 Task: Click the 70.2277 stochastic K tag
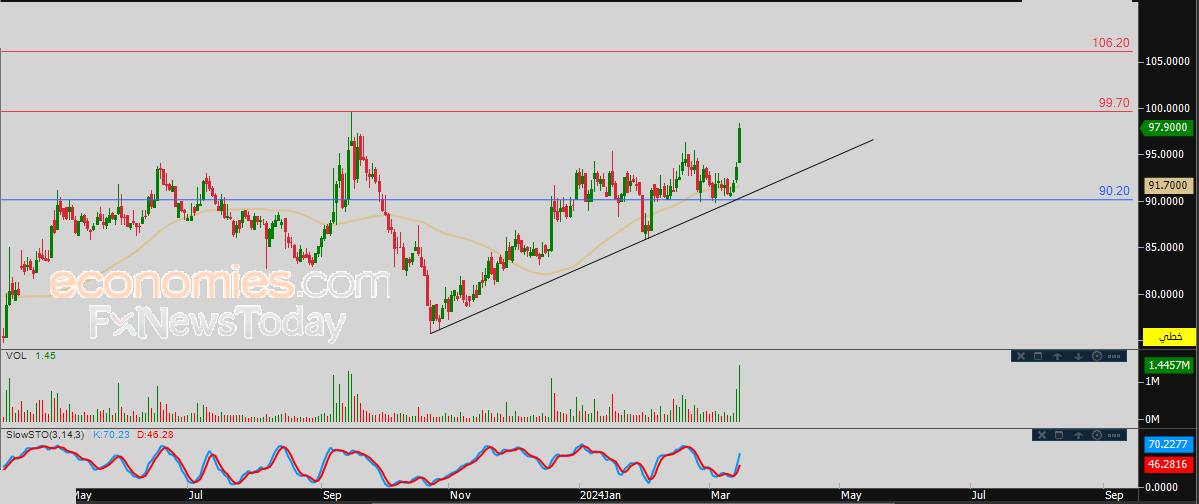coord(1169,444)
